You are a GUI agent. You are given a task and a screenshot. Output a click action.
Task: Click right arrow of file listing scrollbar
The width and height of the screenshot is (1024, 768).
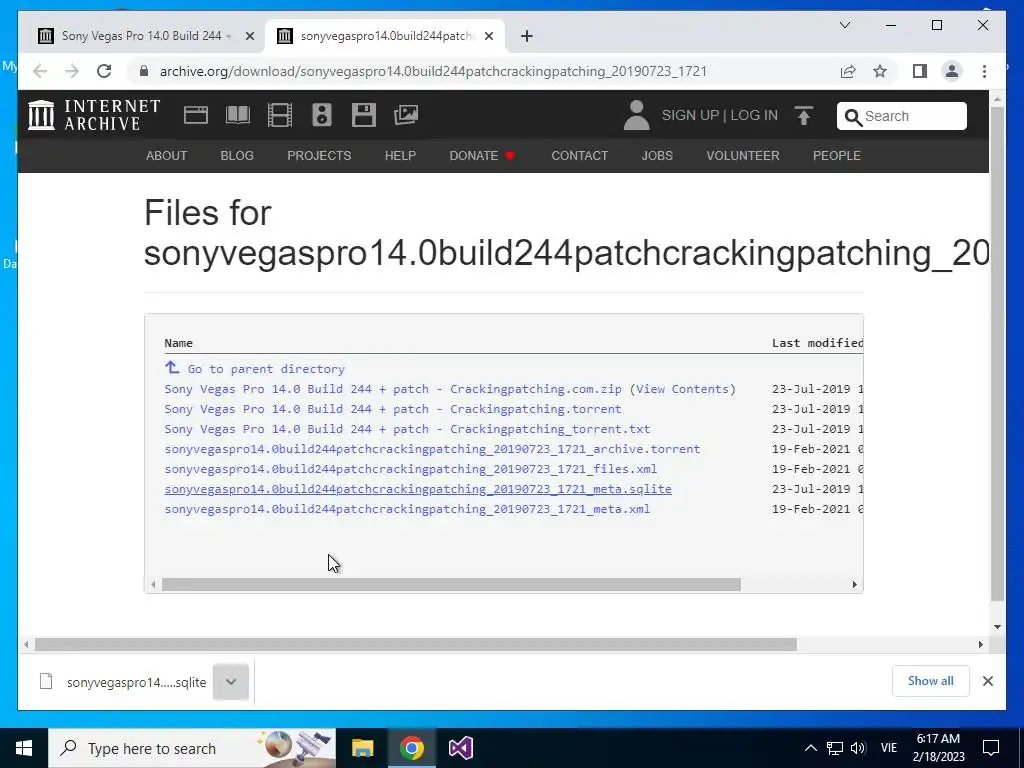pyautogui.click(x=854, y=584)
